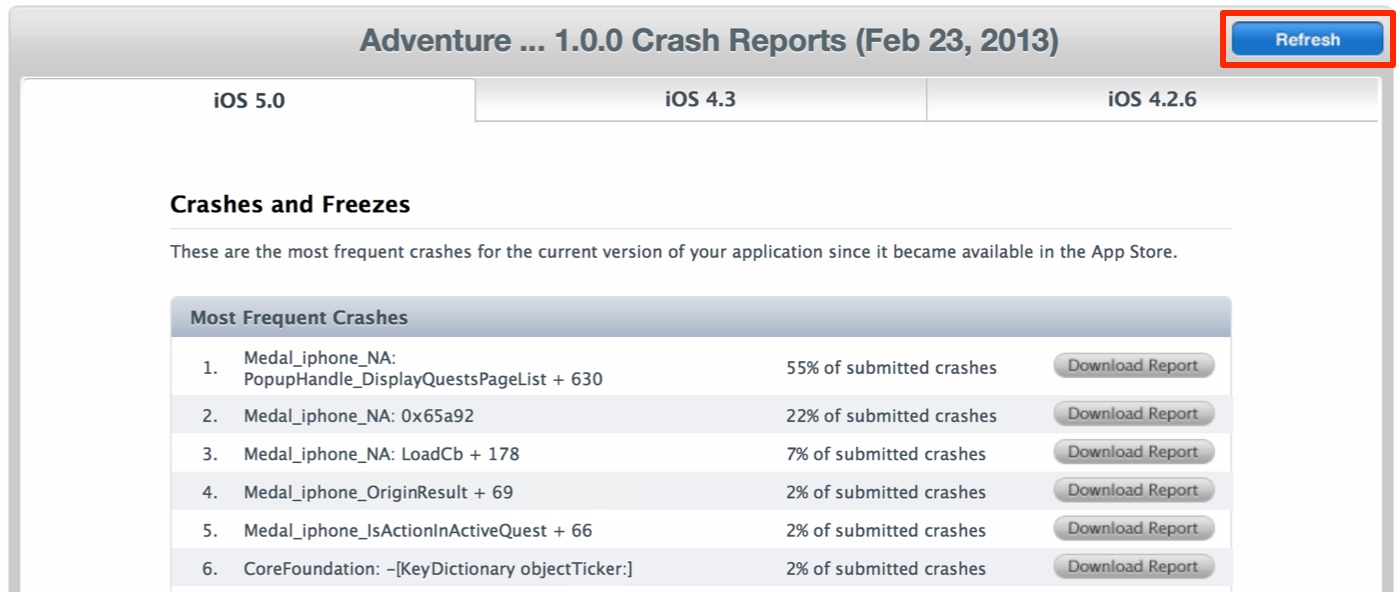This screenshot has height=592, width=1400.
Task: Download report for the top crash
Action: tap(1132, 365)
